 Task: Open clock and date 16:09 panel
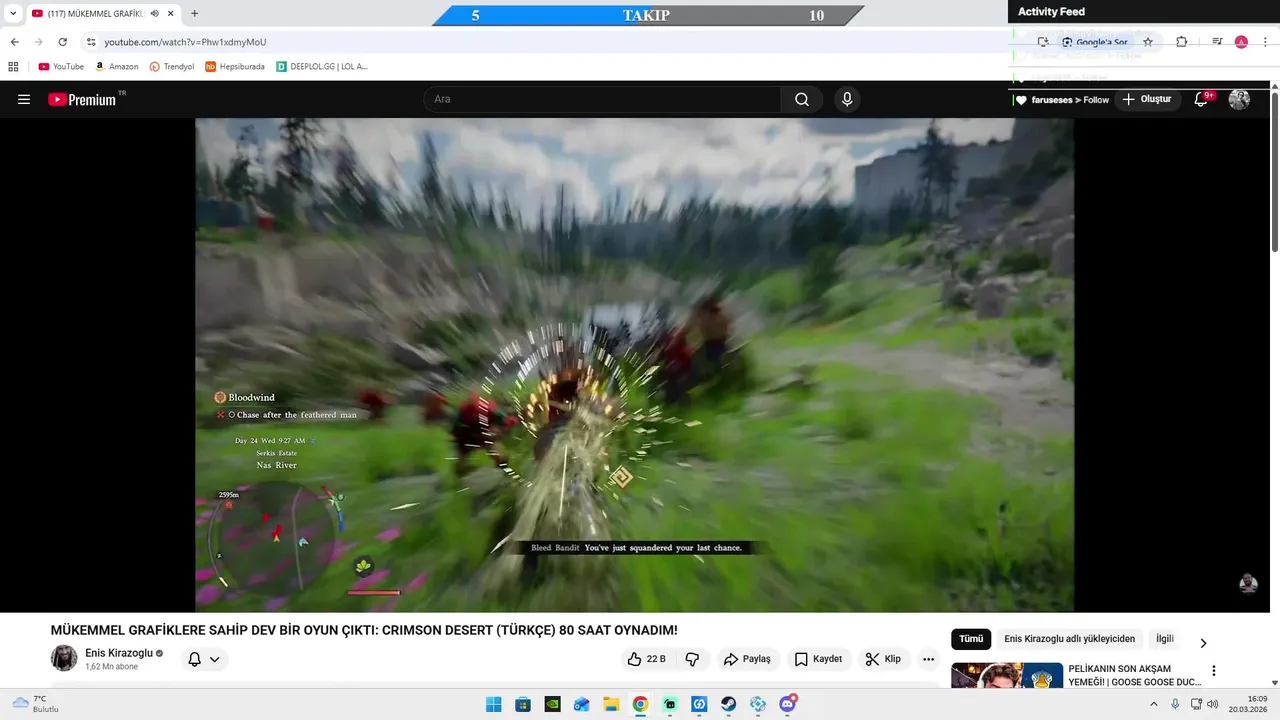coord(1248,704)
